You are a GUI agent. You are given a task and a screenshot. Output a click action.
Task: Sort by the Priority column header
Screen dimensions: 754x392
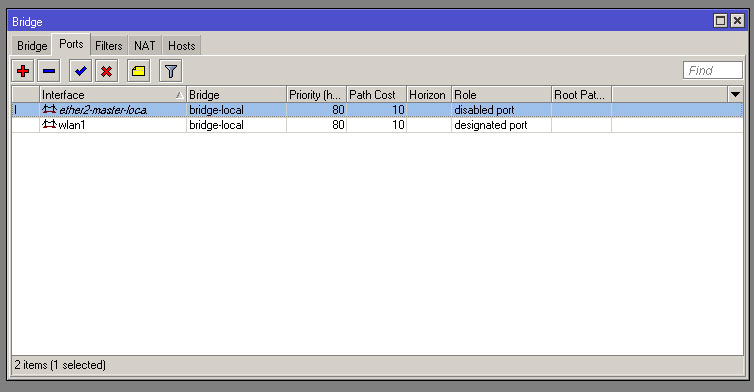coord(316,94)
